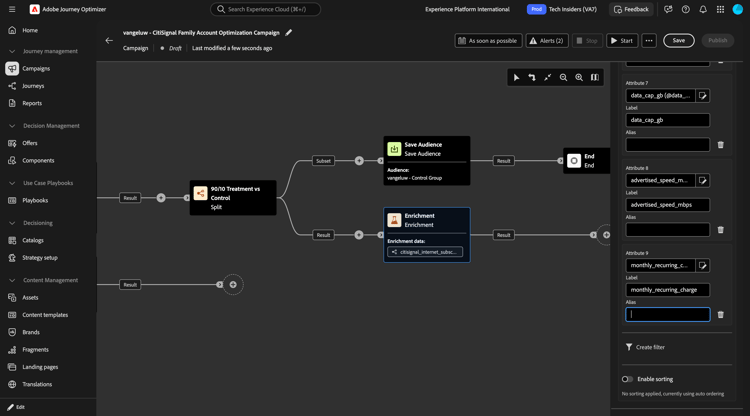This screenshot has height=416, width=750.
Task: Enable the sorting toggle
Action: (627, 379)
